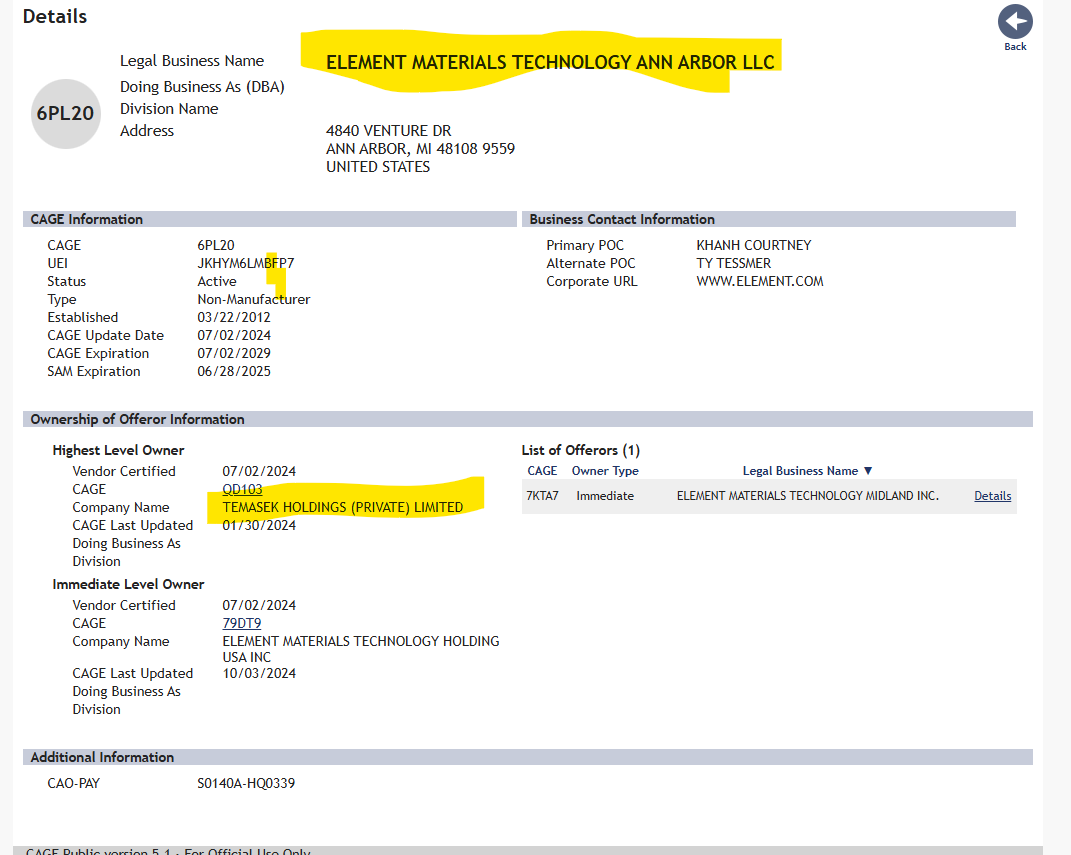Viewport: 1071px width, 855px height.
Task: Click the Back arrow icon
Action: click(1015, 21)
